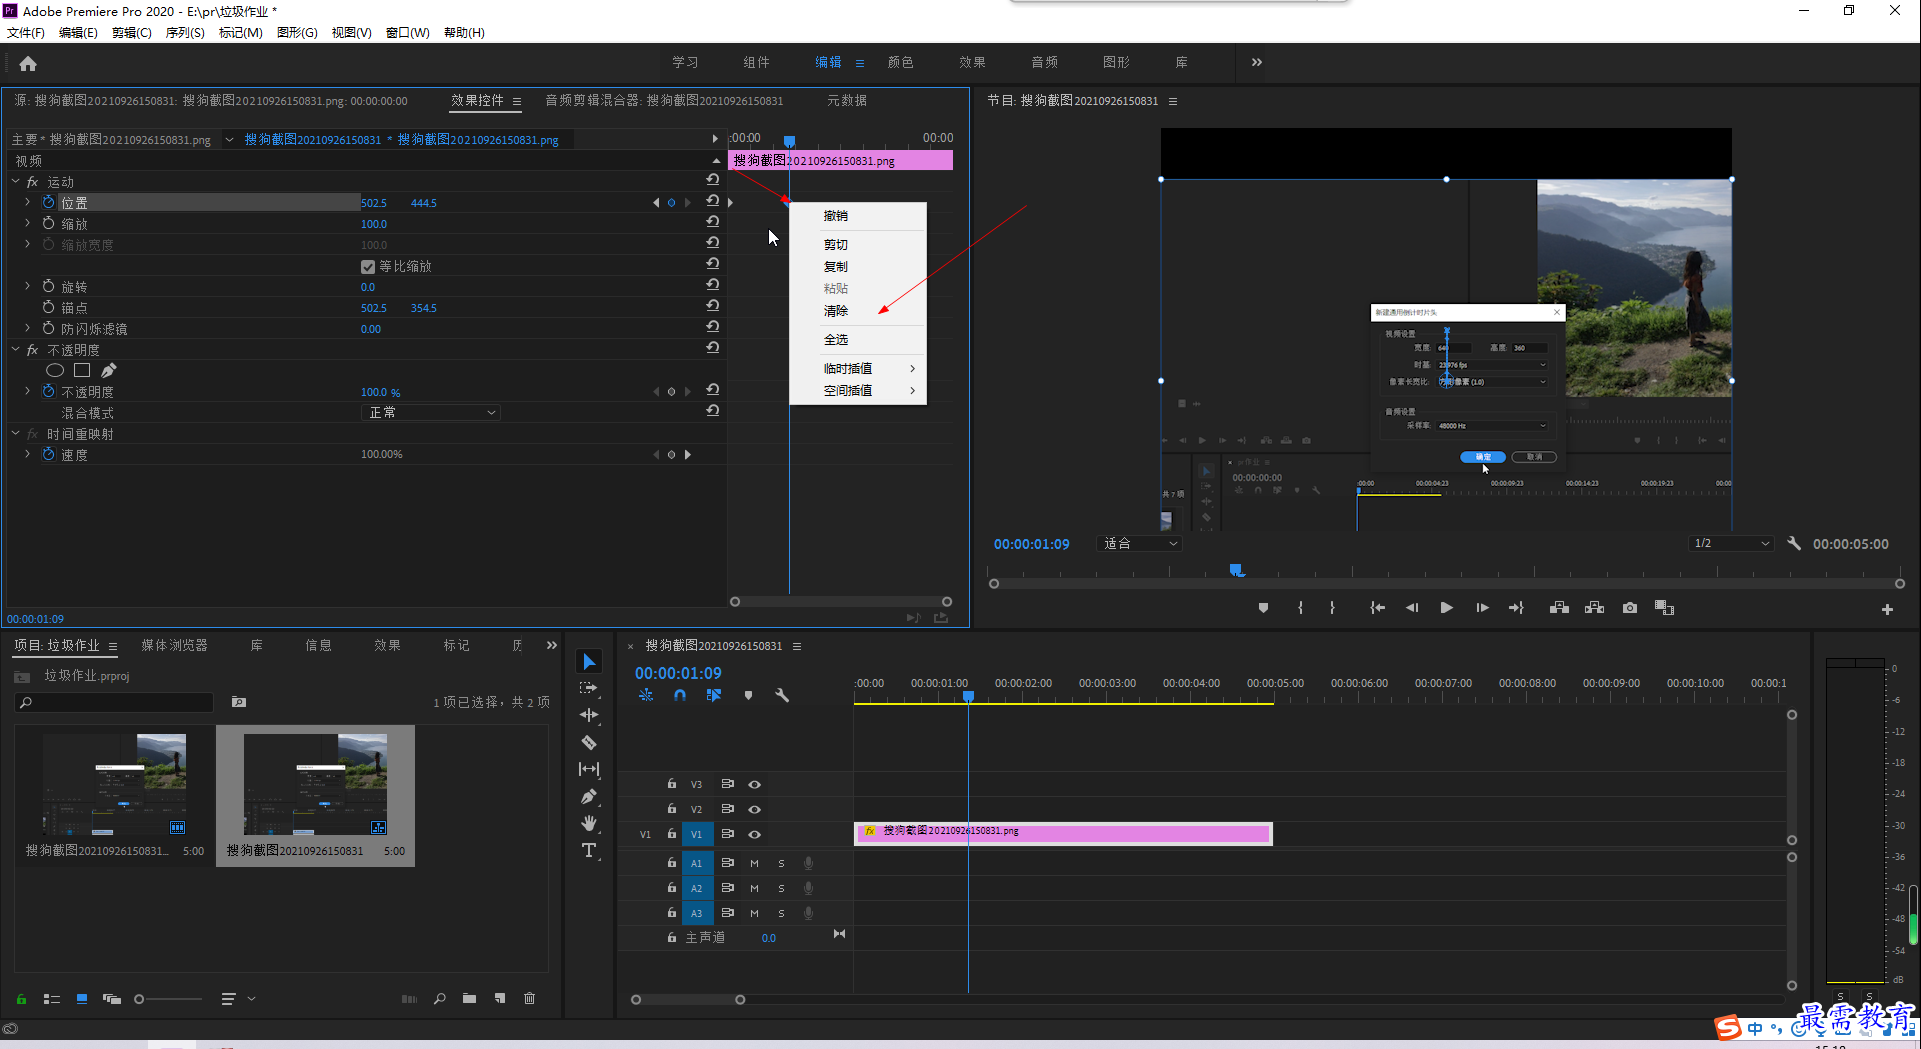Create new item in project panel

coord(500,998)
